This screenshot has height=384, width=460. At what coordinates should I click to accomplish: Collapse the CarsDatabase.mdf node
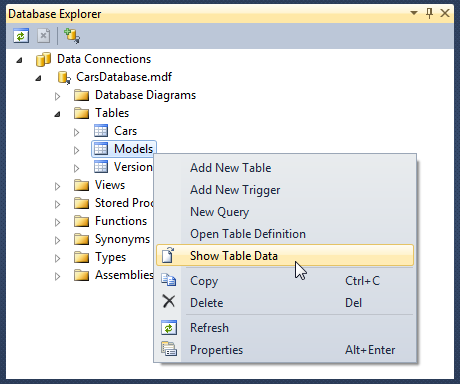pos(38,78)
